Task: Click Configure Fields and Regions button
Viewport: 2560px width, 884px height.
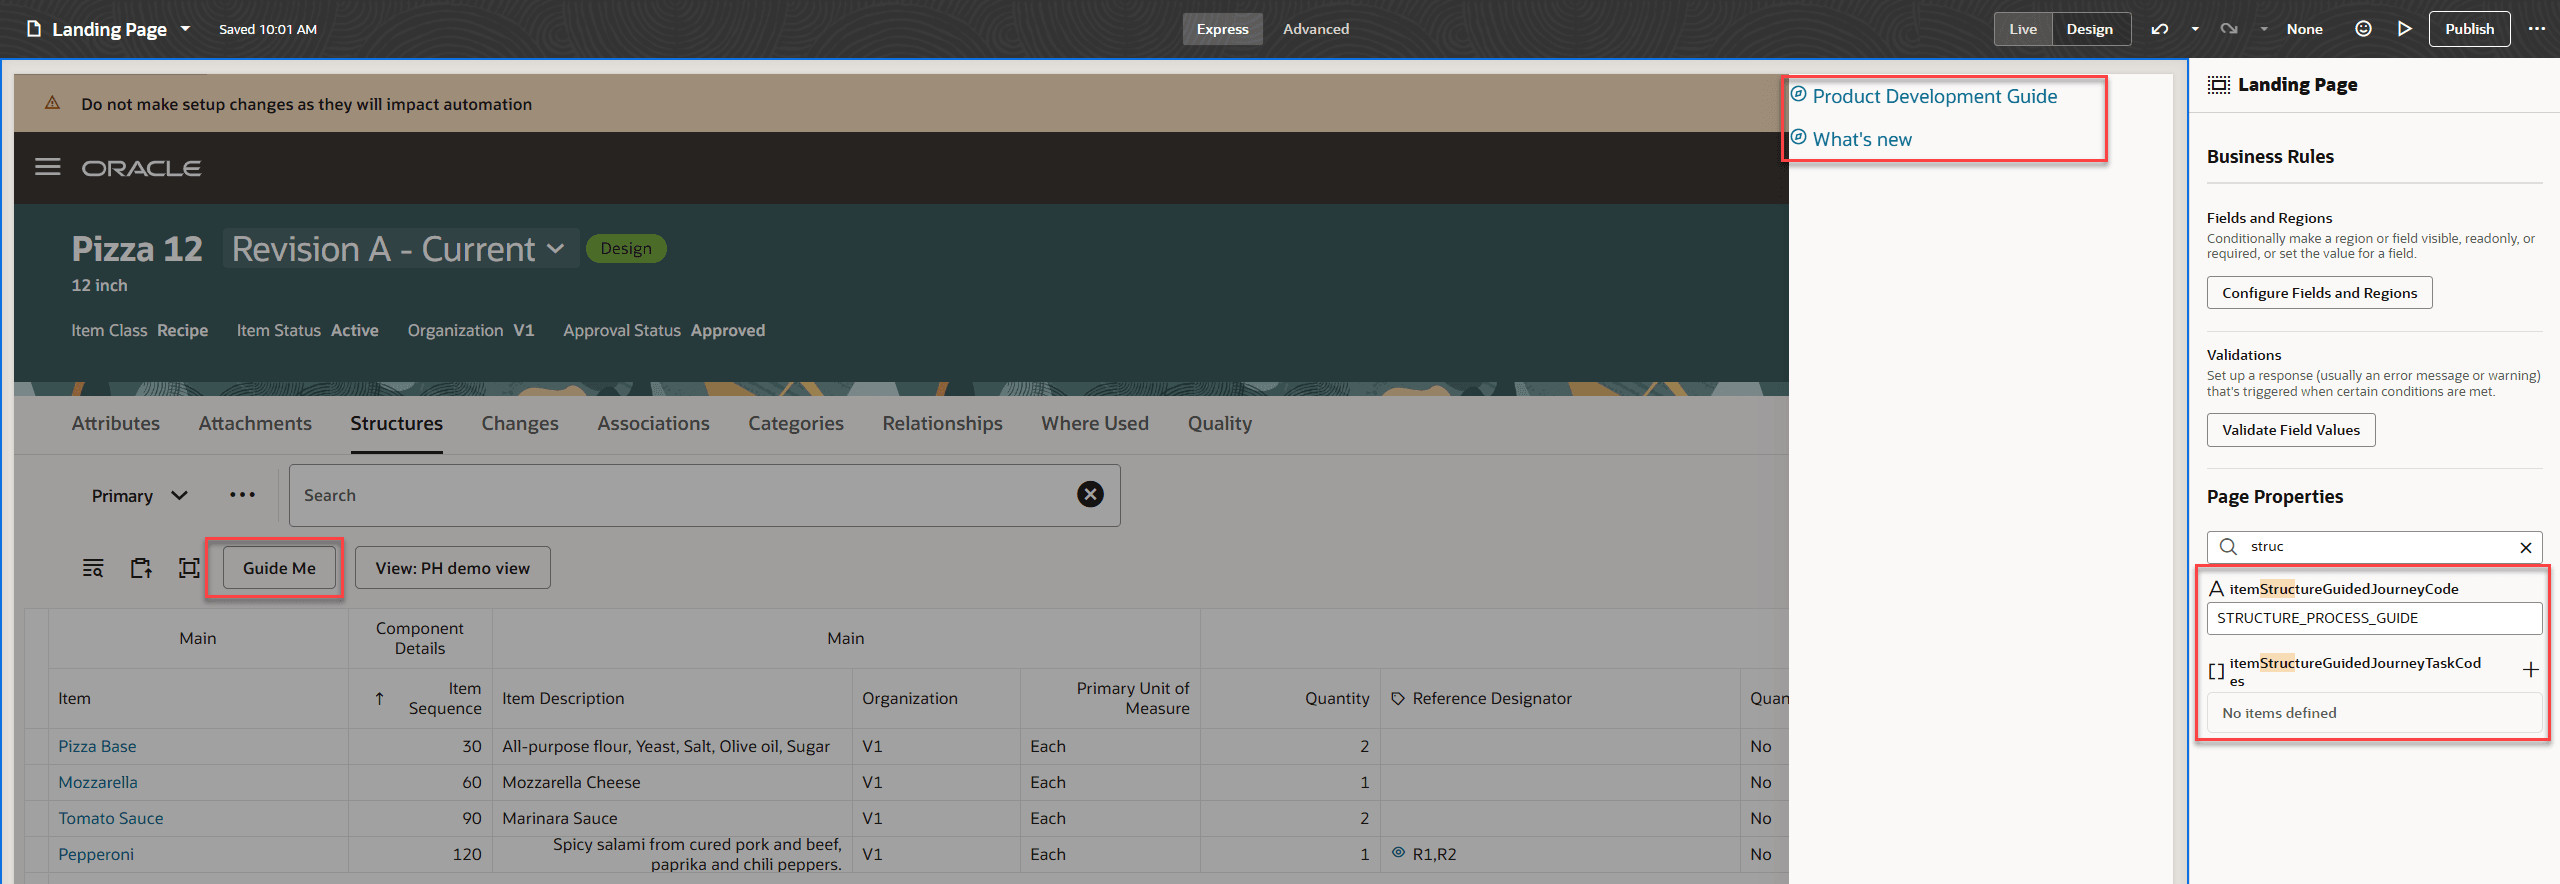Action: (x=2319, y=293)
